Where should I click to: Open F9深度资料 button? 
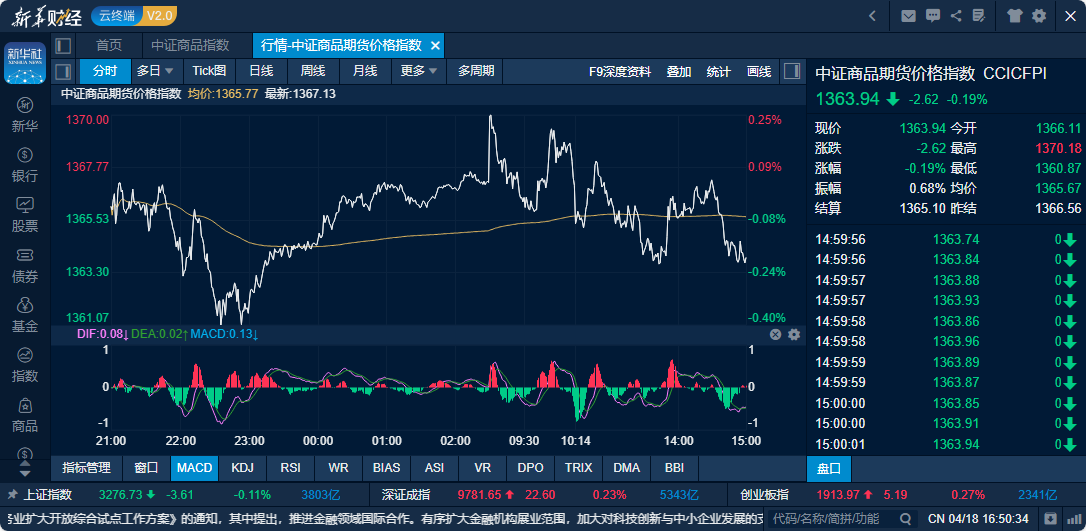tap(620, 71)
